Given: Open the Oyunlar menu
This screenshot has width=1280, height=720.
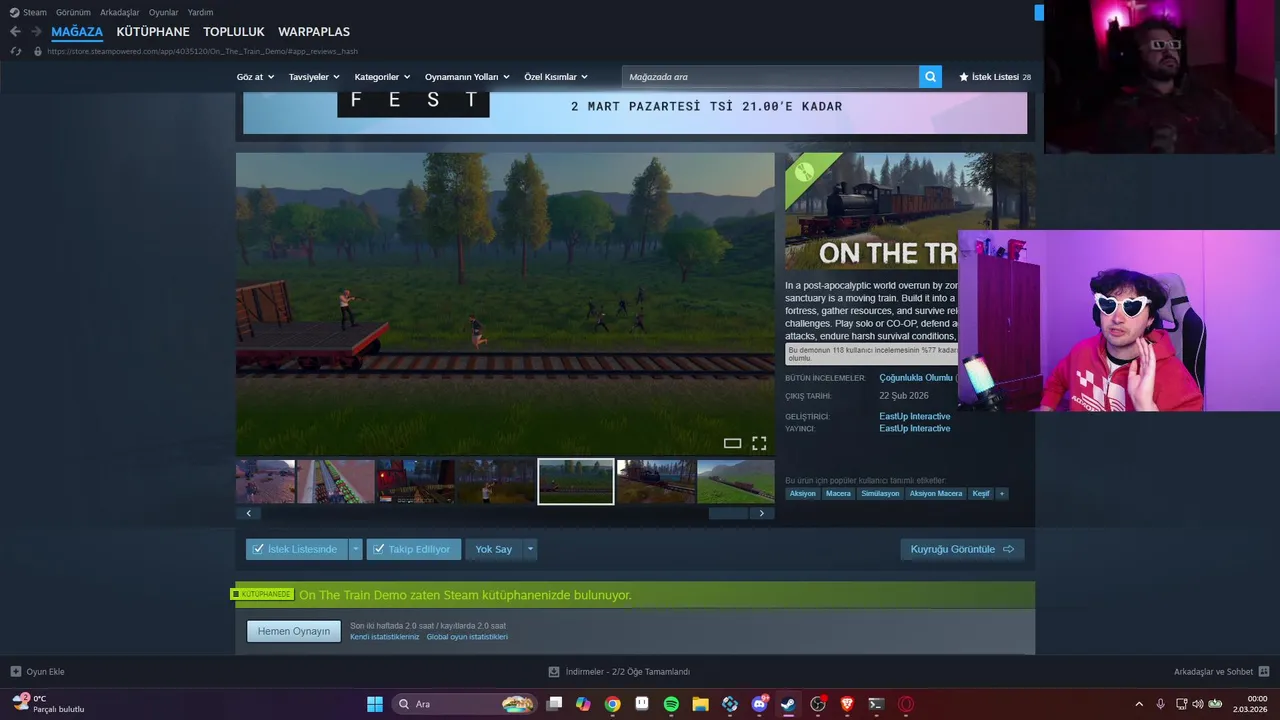Looking at the screenshot, I should click(164, 12).
